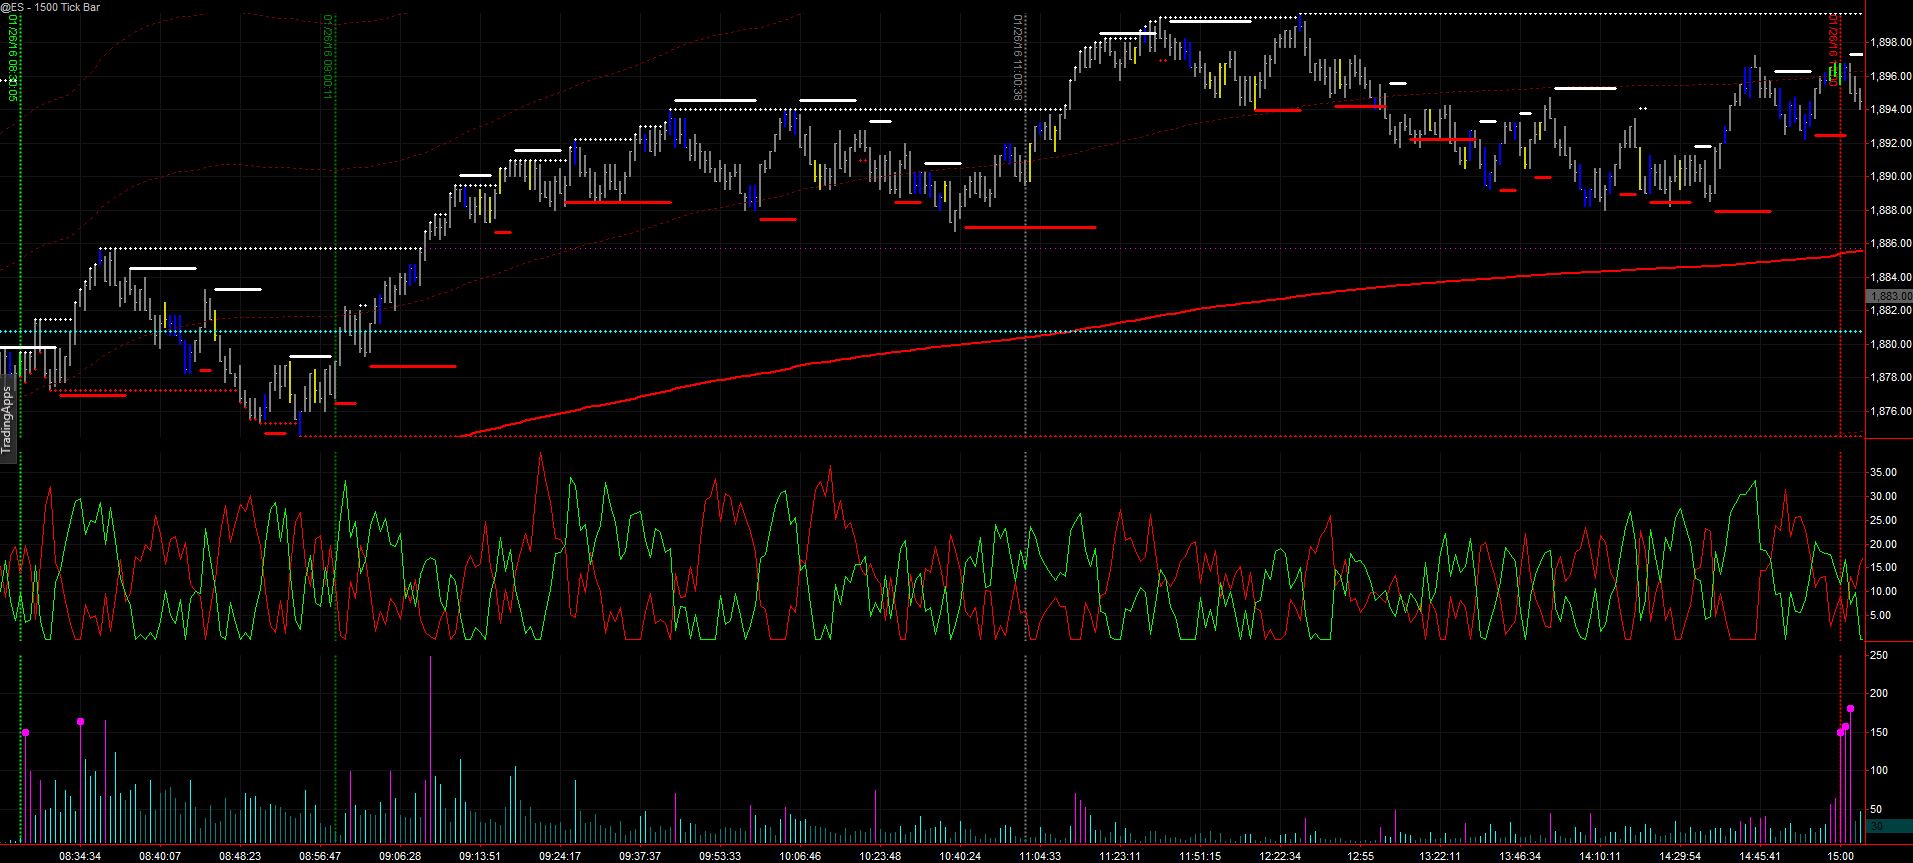Select the green 08:30:05 session line label
Image resolution: width=1913 pixels, height=863 pixels.
click(x=14, y=58)
